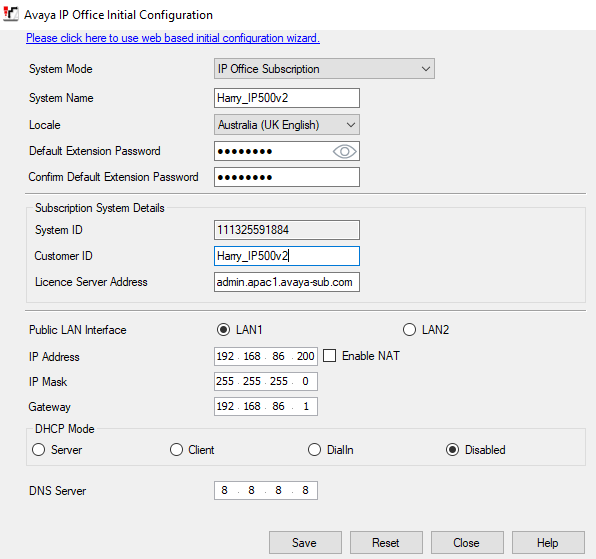
Task: Open the Locale dropdown
Action: pyautogui.click(x=287, y=125)
